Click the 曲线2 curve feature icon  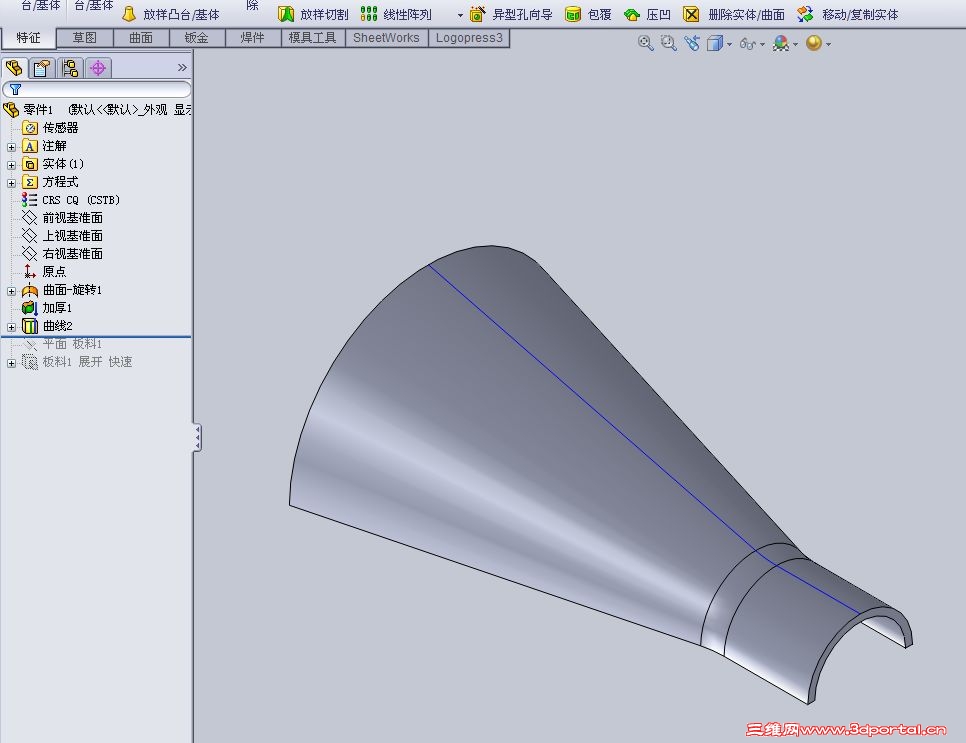[x=30, y=326]
